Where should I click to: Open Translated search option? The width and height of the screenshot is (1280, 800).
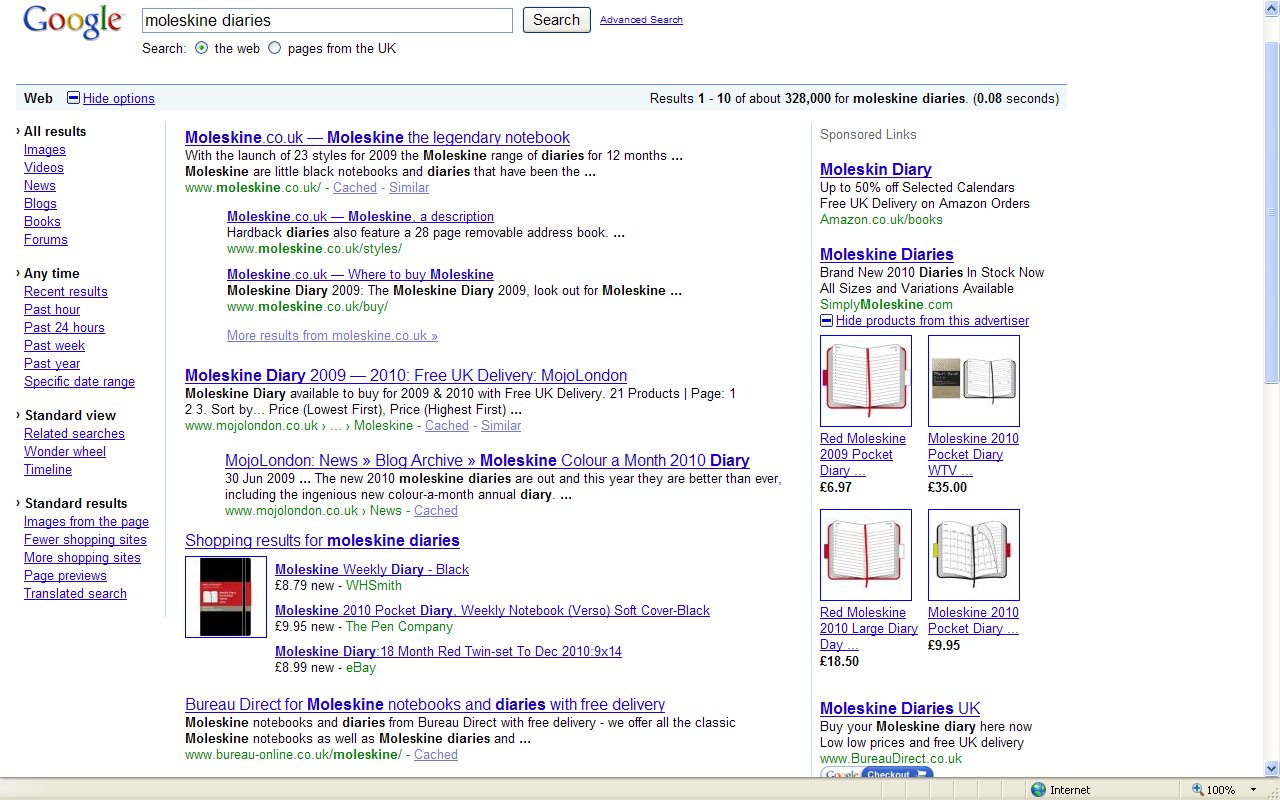(x=75, y=594)
